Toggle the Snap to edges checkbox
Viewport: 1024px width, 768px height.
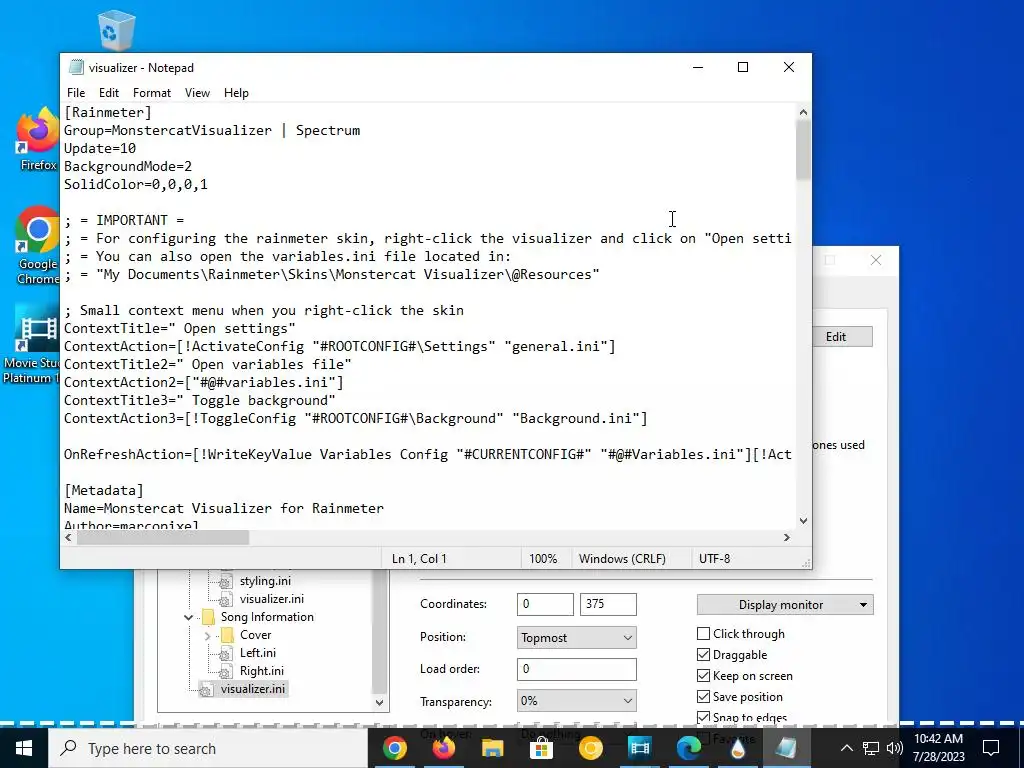(703, 717)
